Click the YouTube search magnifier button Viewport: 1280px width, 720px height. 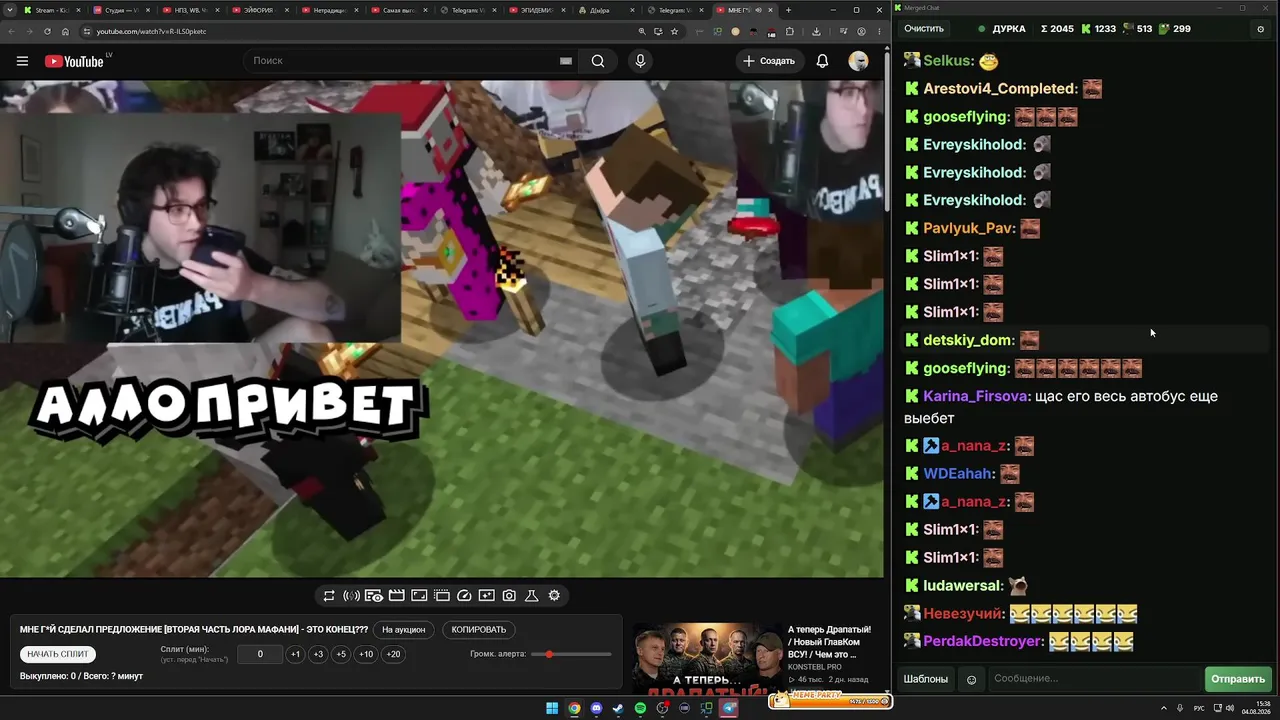[598, 61]
